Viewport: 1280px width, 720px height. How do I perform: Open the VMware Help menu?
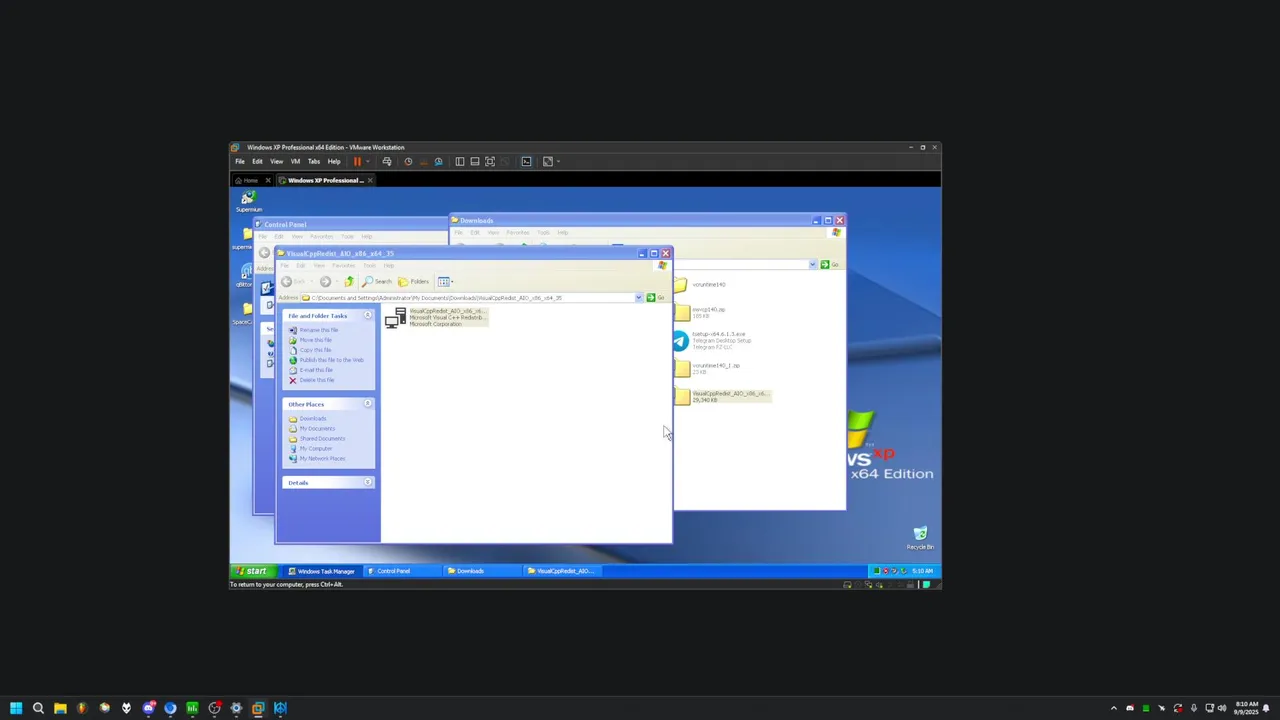coord(334,161)
